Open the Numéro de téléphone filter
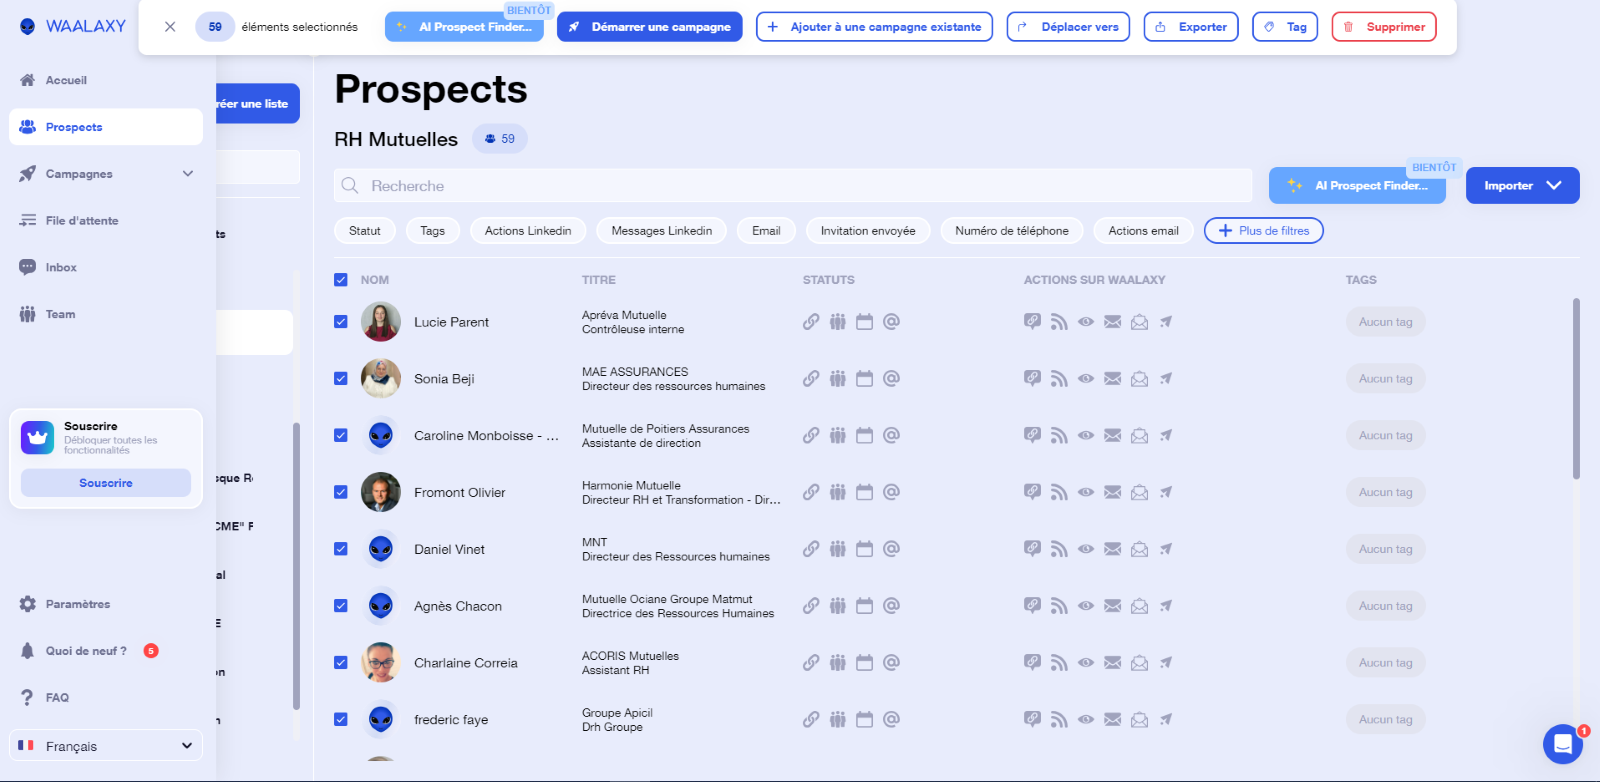1600x782 pixels. [x=1012, y=231]
